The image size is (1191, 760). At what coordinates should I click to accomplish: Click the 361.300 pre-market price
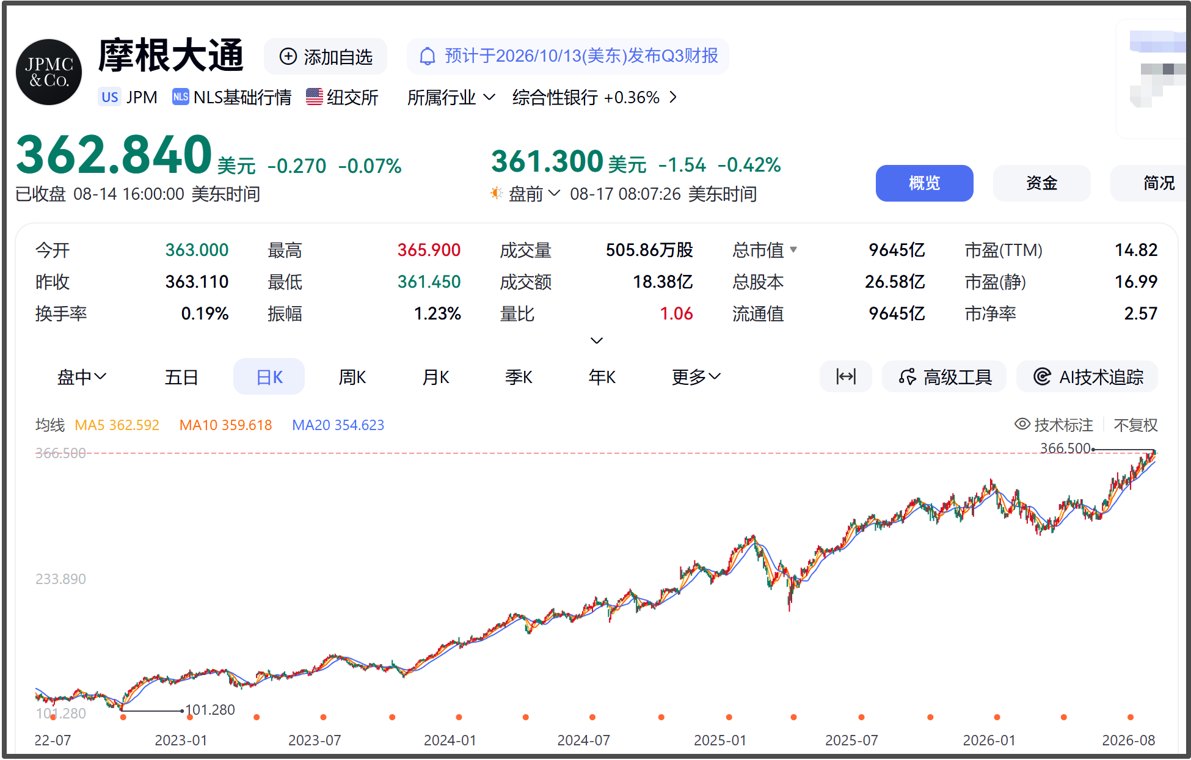click(547, 162)
